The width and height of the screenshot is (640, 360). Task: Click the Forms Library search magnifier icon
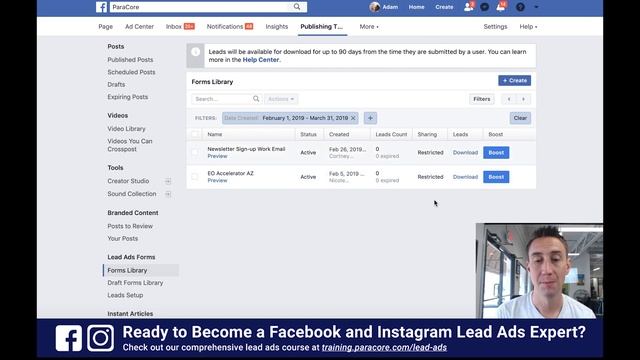point(256,99)
